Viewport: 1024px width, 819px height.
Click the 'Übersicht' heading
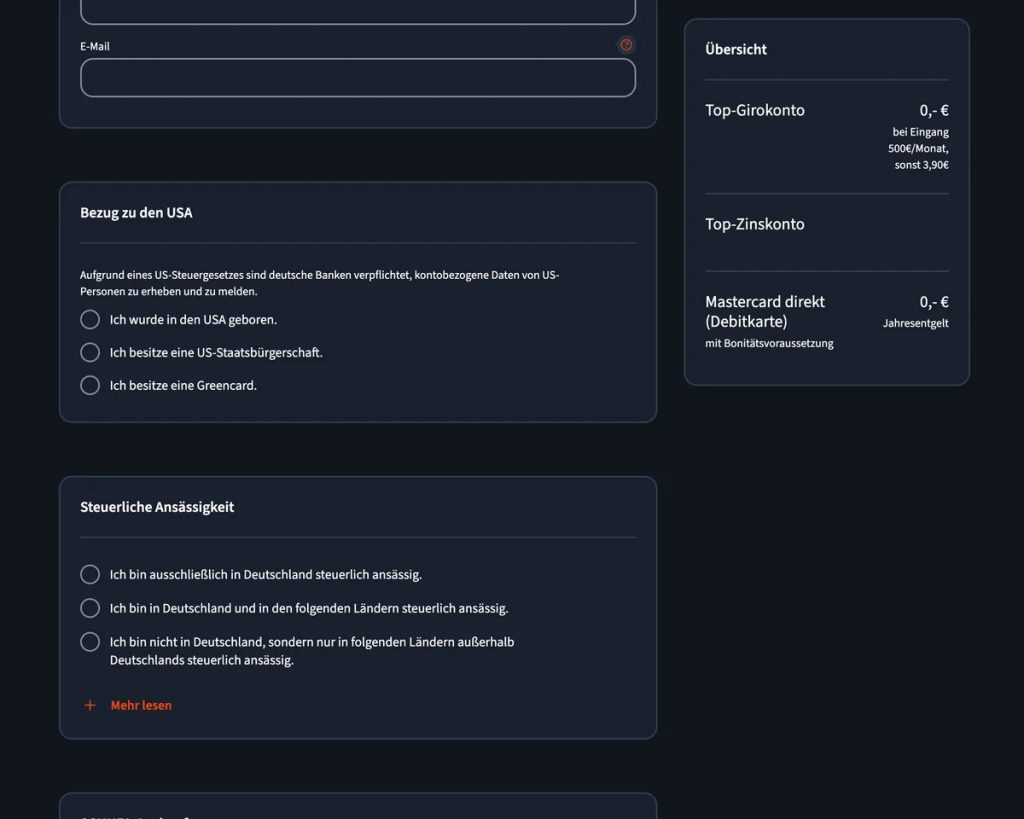tap(736, 50)
